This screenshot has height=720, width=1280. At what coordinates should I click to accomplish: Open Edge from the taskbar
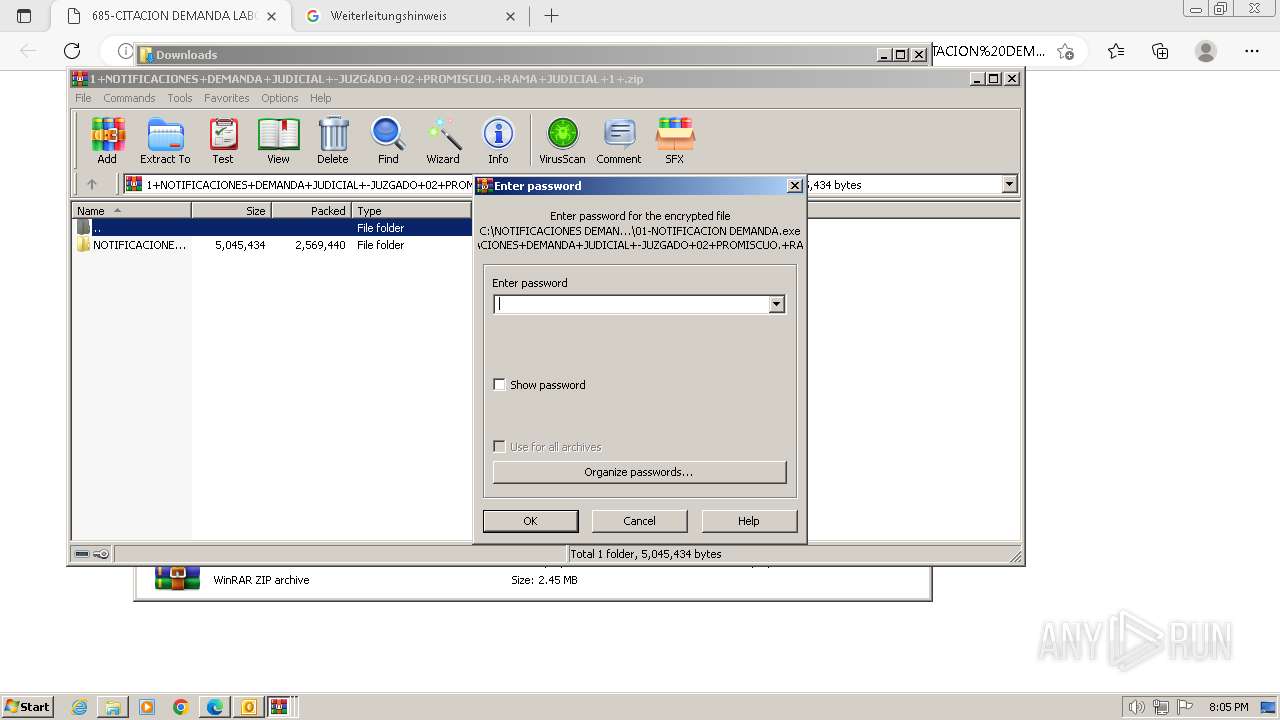(x=214, y=707)
